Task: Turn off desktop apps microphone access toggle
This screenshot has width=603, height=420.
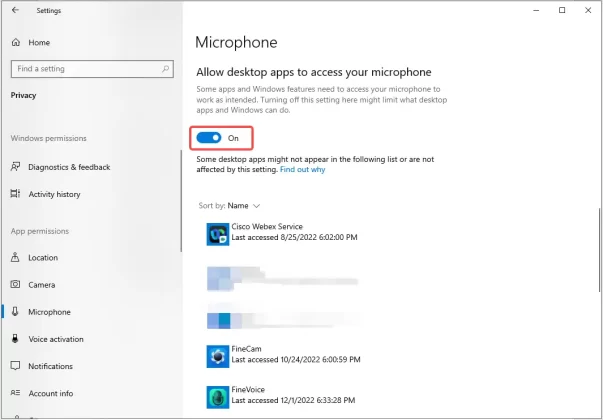Action: pos(209,138)
